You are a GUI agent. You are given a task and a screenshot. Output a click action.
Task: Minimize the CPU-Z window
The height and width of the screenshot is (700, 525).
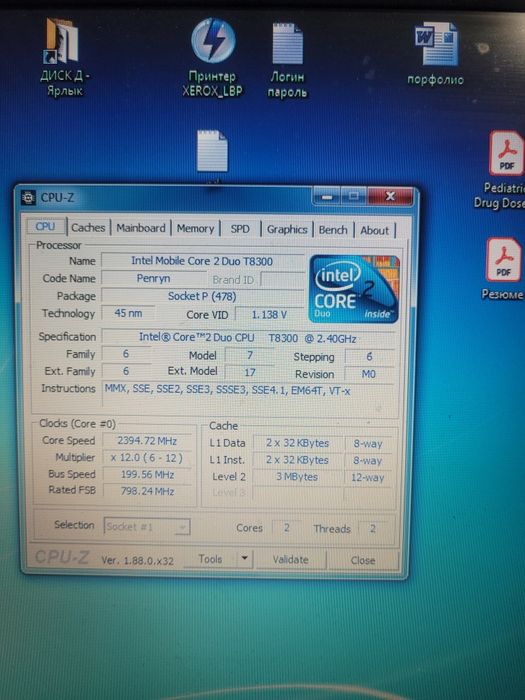pyautogui.click(x=327, y=196)
